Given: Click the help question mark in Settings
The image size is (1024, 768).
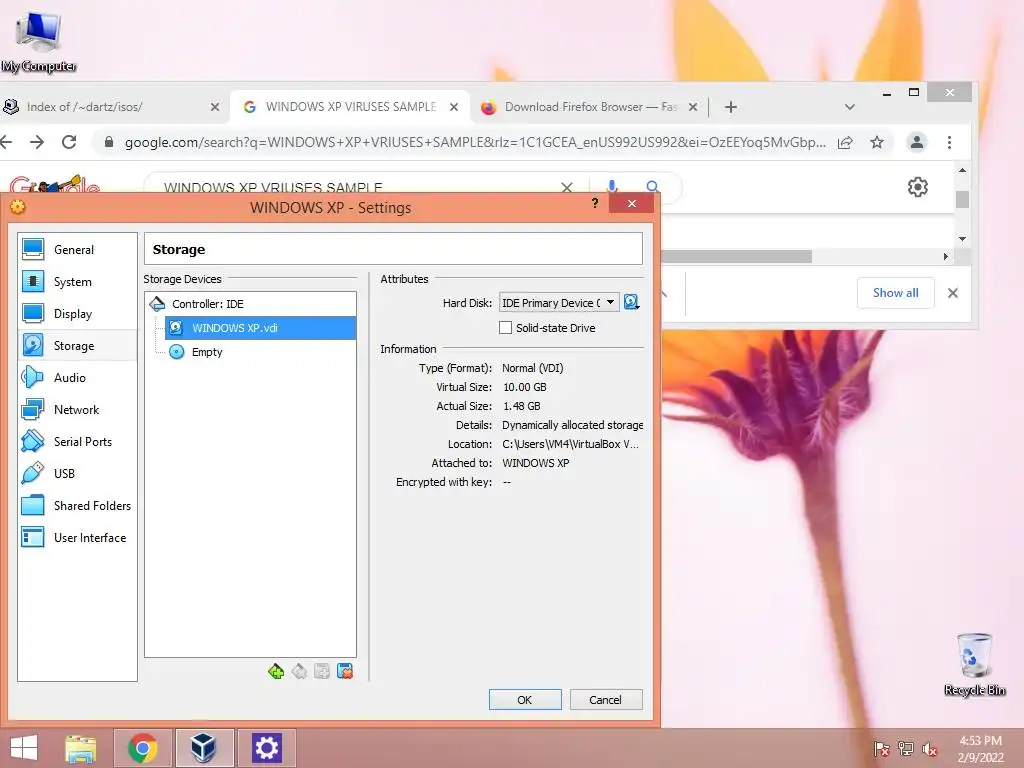Looking at the screenshot, I should point(595,203).
